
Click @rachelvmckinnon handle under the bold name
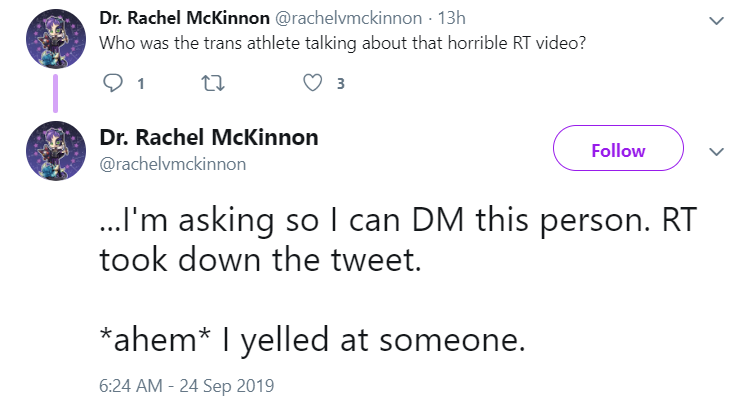(x=172, y=164)
